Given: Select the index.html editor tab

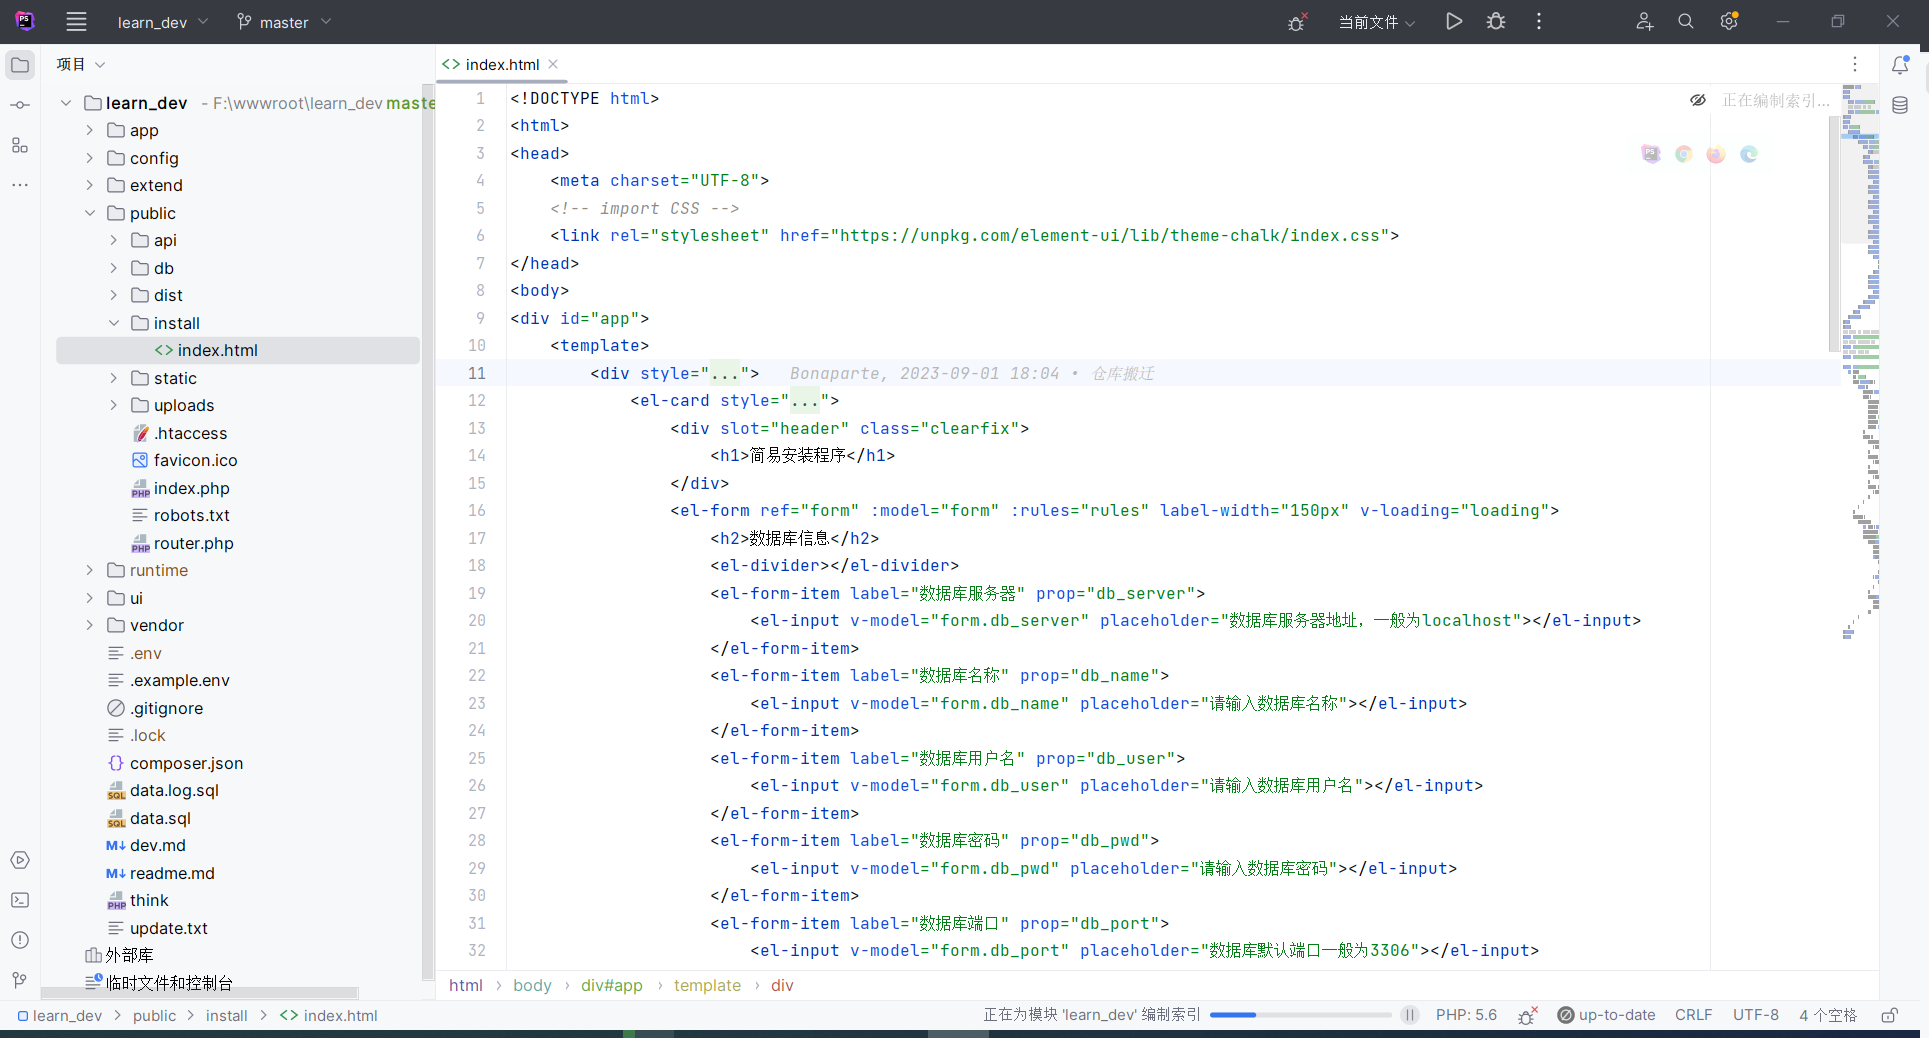Looking at the screenshot, I should pyautogui.click(x=501, y=64).
